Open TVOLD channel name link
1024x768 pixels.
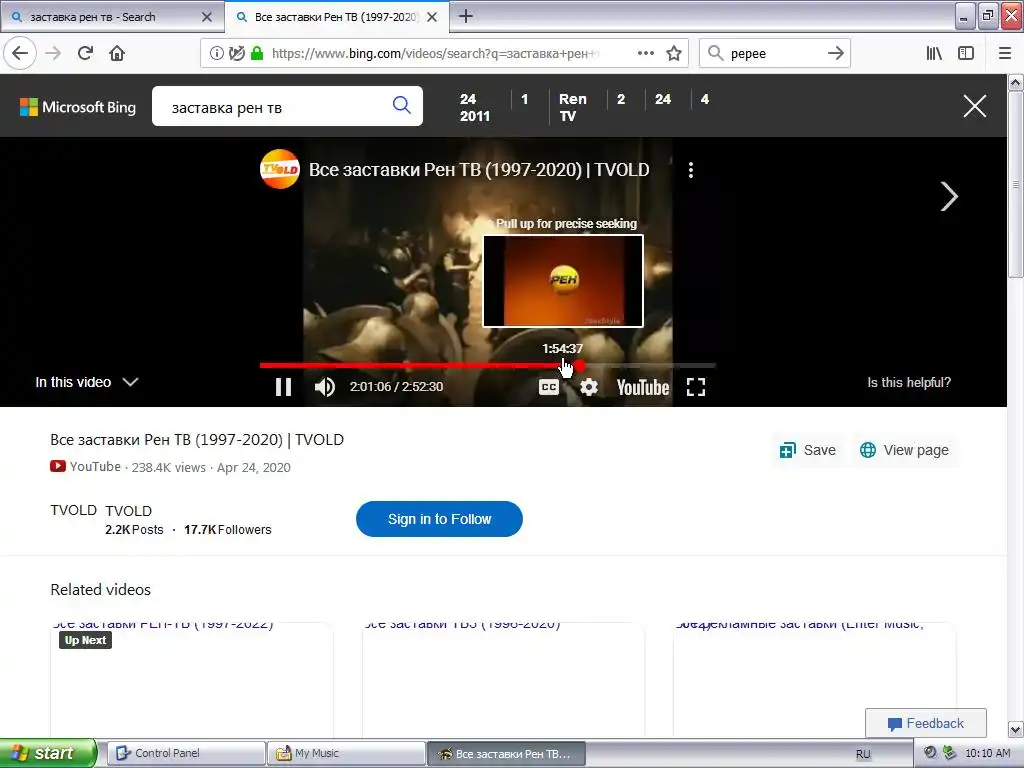[x=129, y=511]
